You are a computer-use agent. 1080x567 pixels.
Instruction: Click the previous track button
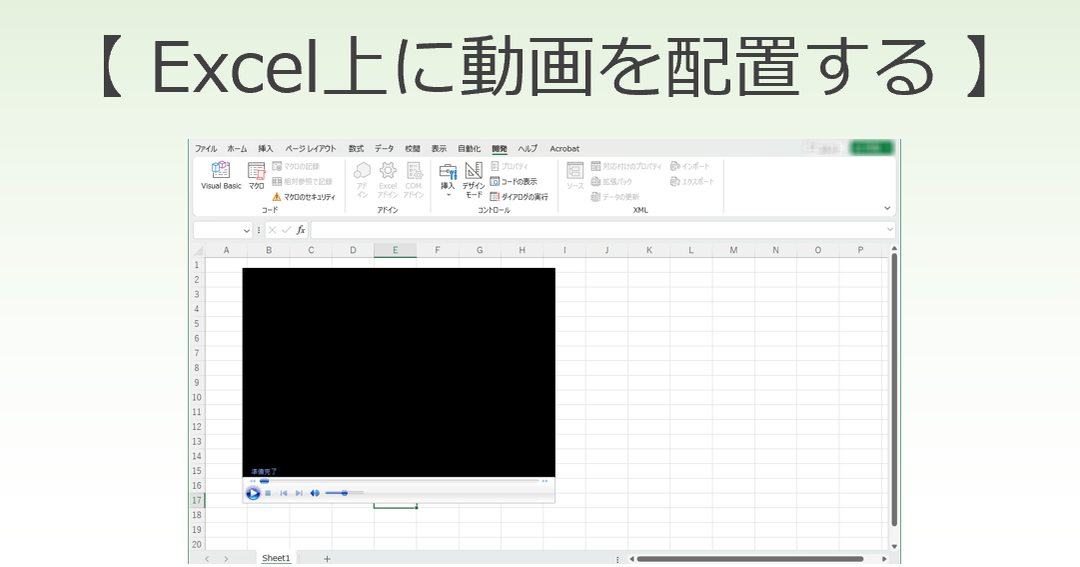tap(284, 493)
